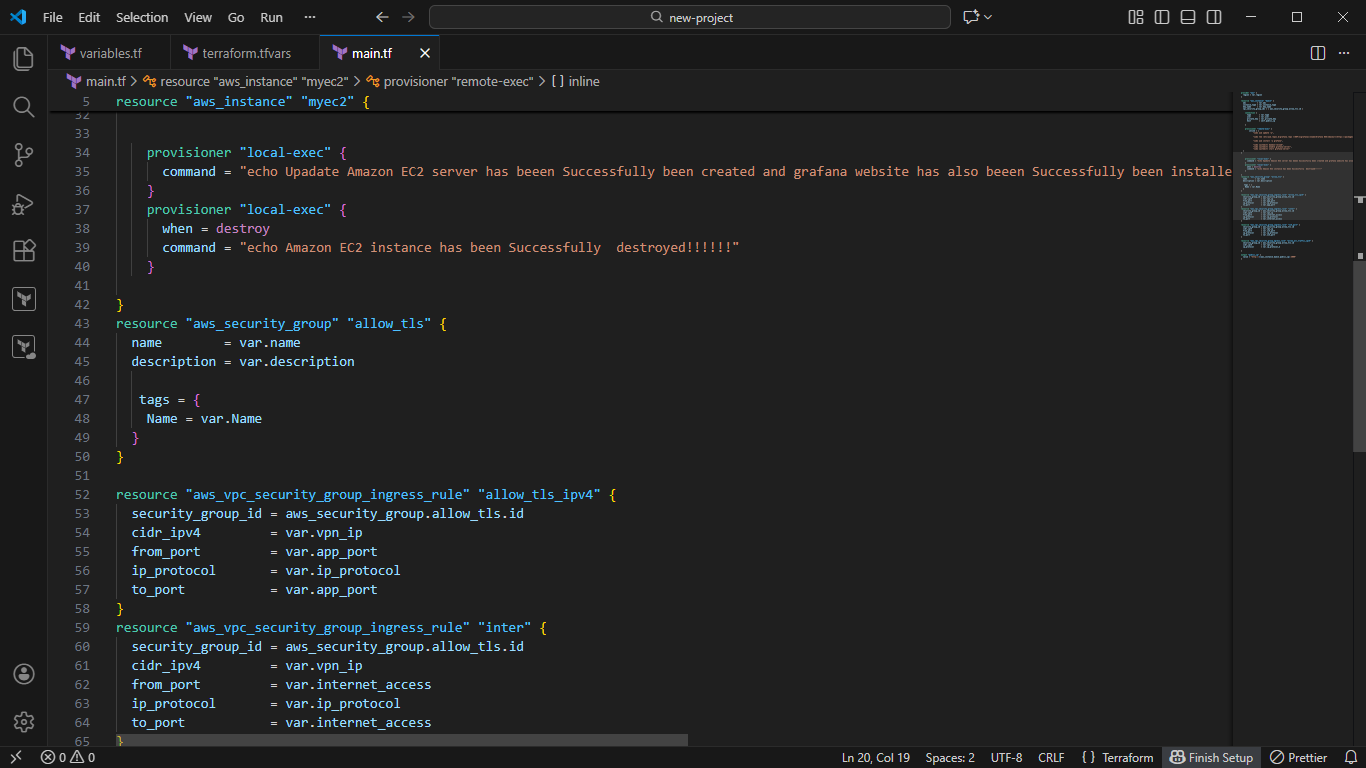Open the editor actions overflow menu

pyautogui.click(x=1345, y=52)
